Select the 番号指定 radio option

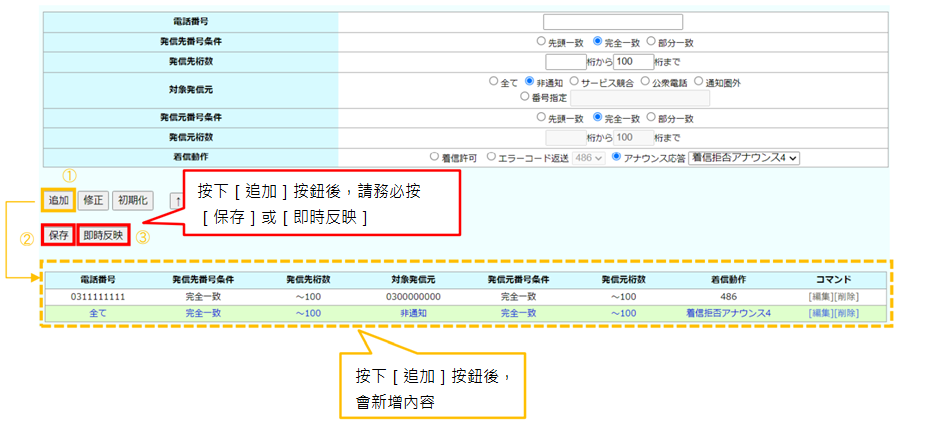point(526,98)
